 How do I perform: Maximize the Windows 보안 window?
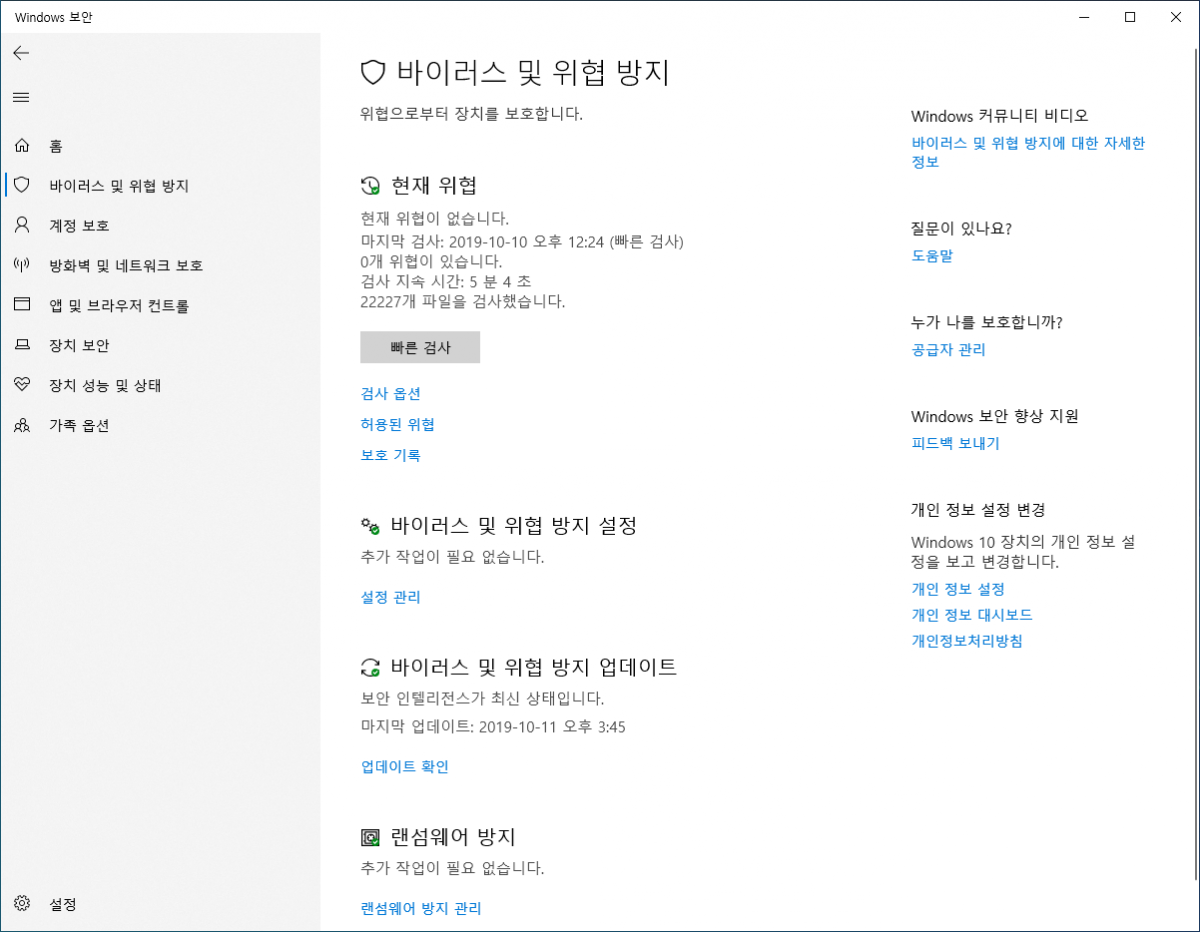pos(1130,17)
